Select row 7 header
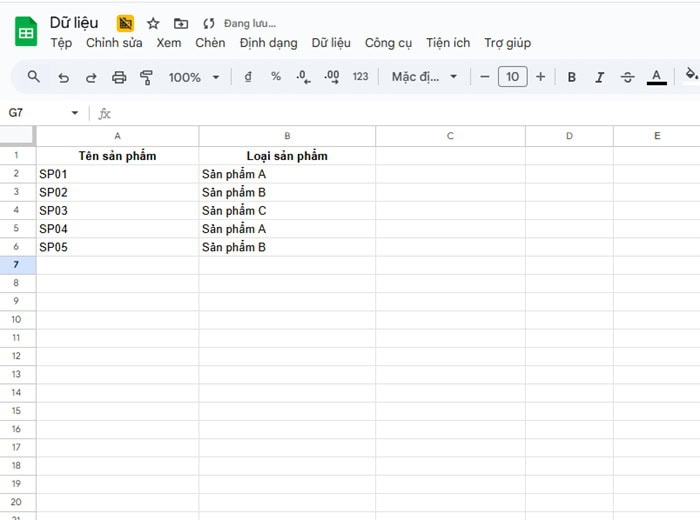The image size is (700, 520). pyautogui.click(x=17, y=265)
